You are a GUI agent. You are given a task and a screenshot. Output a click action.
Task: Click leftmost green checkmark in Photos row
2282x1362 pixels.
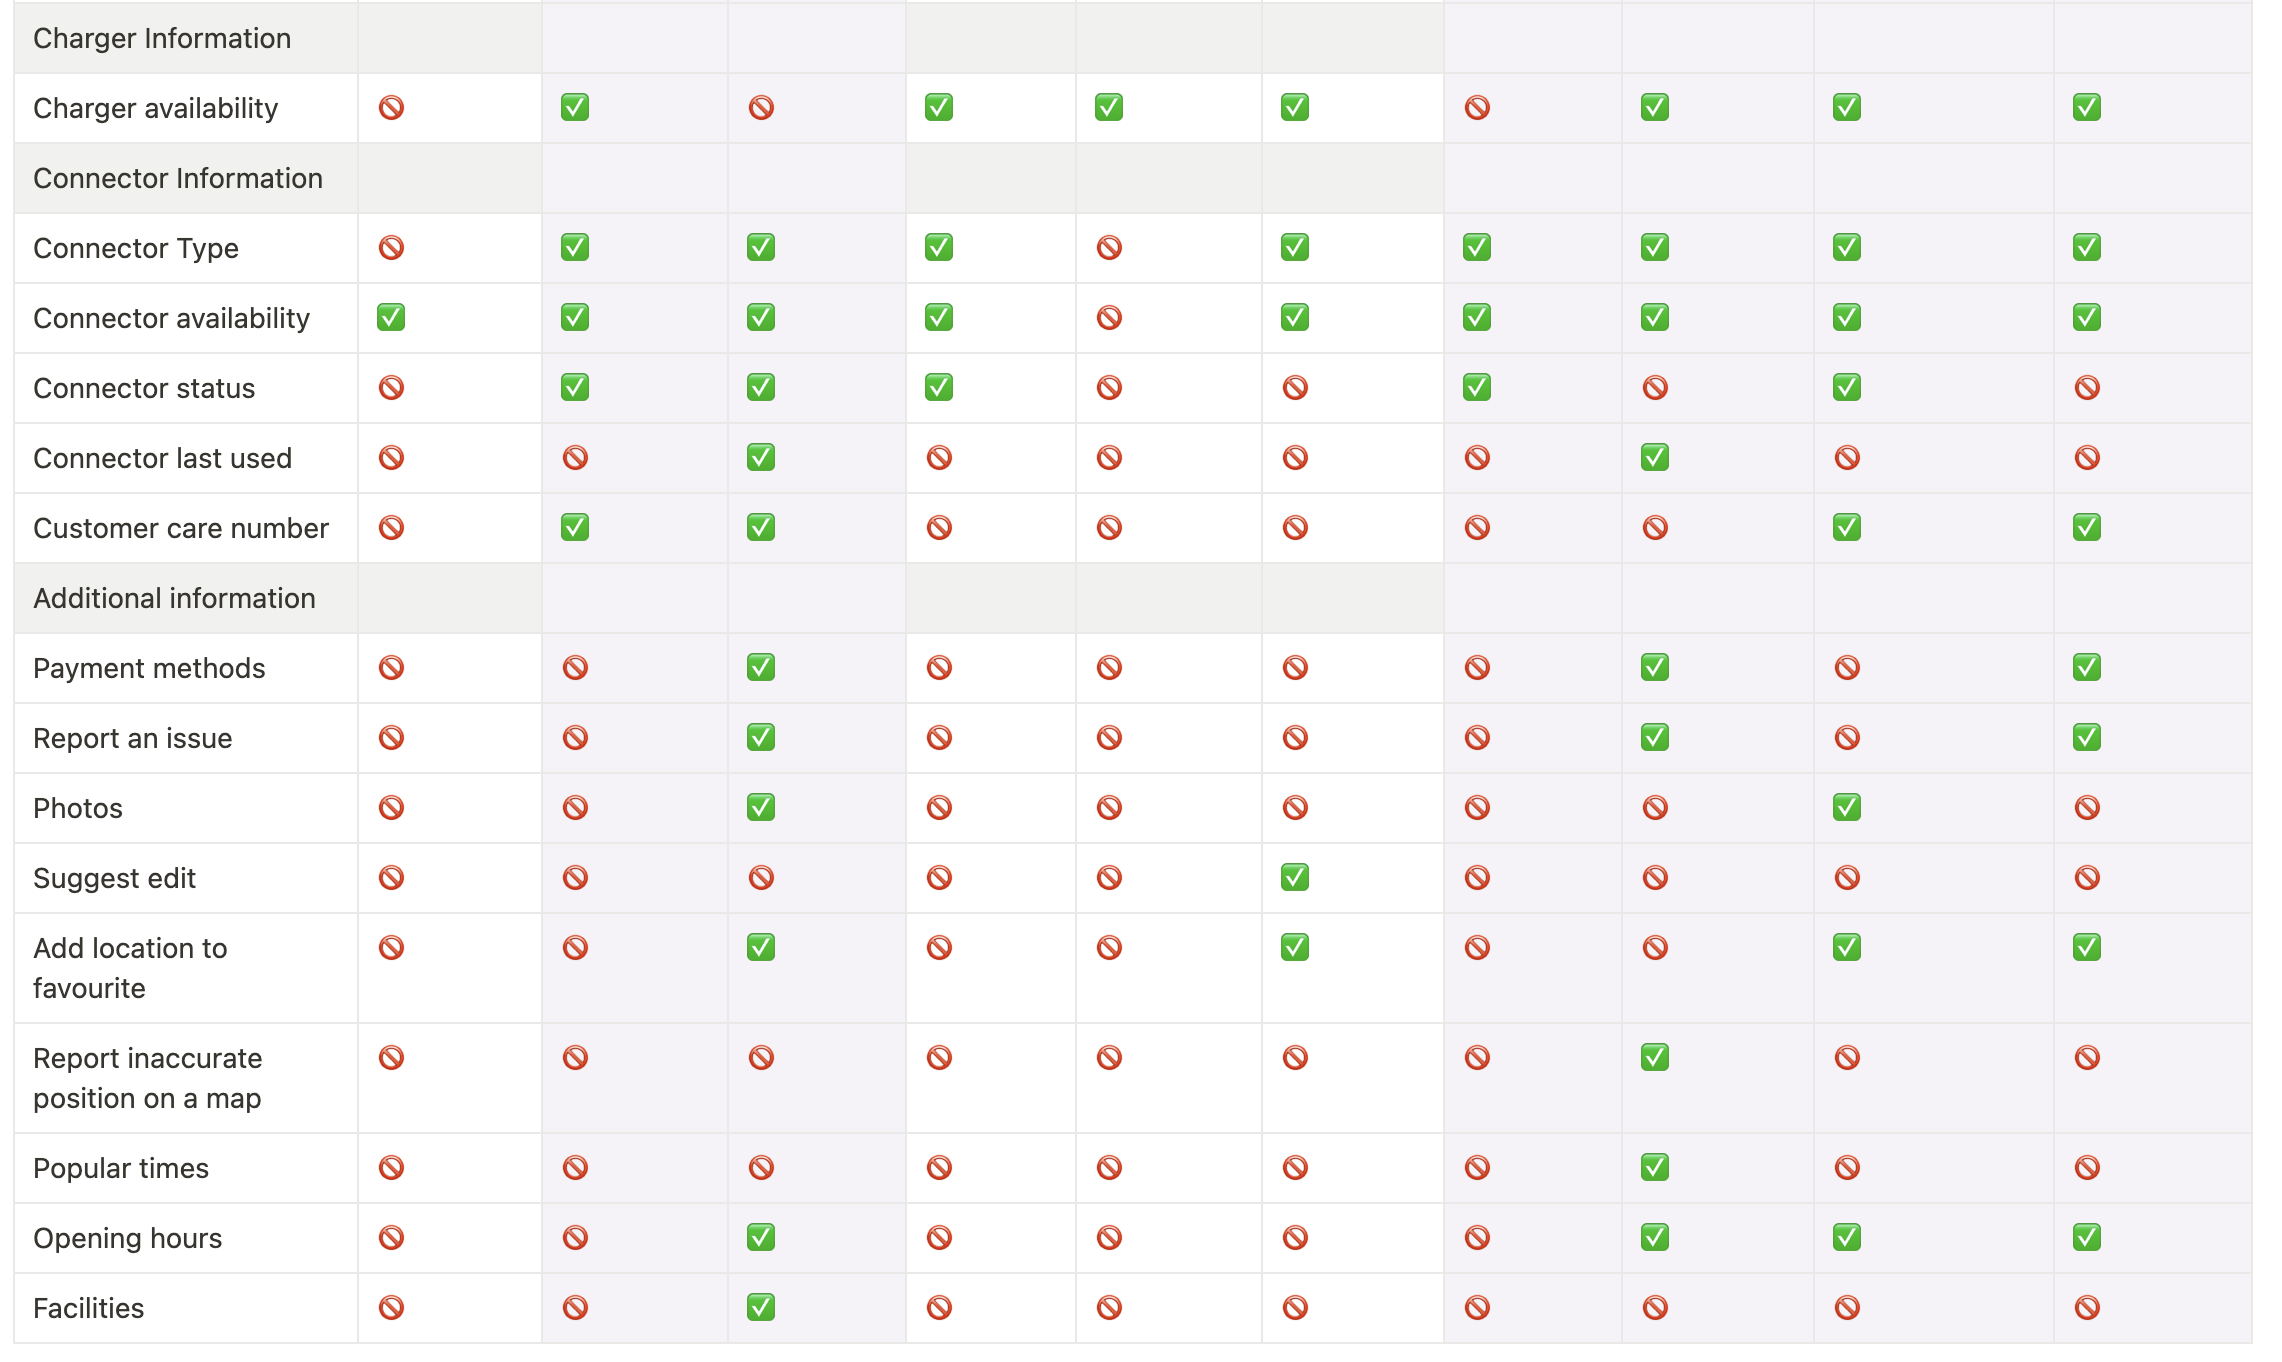point(760,807)
